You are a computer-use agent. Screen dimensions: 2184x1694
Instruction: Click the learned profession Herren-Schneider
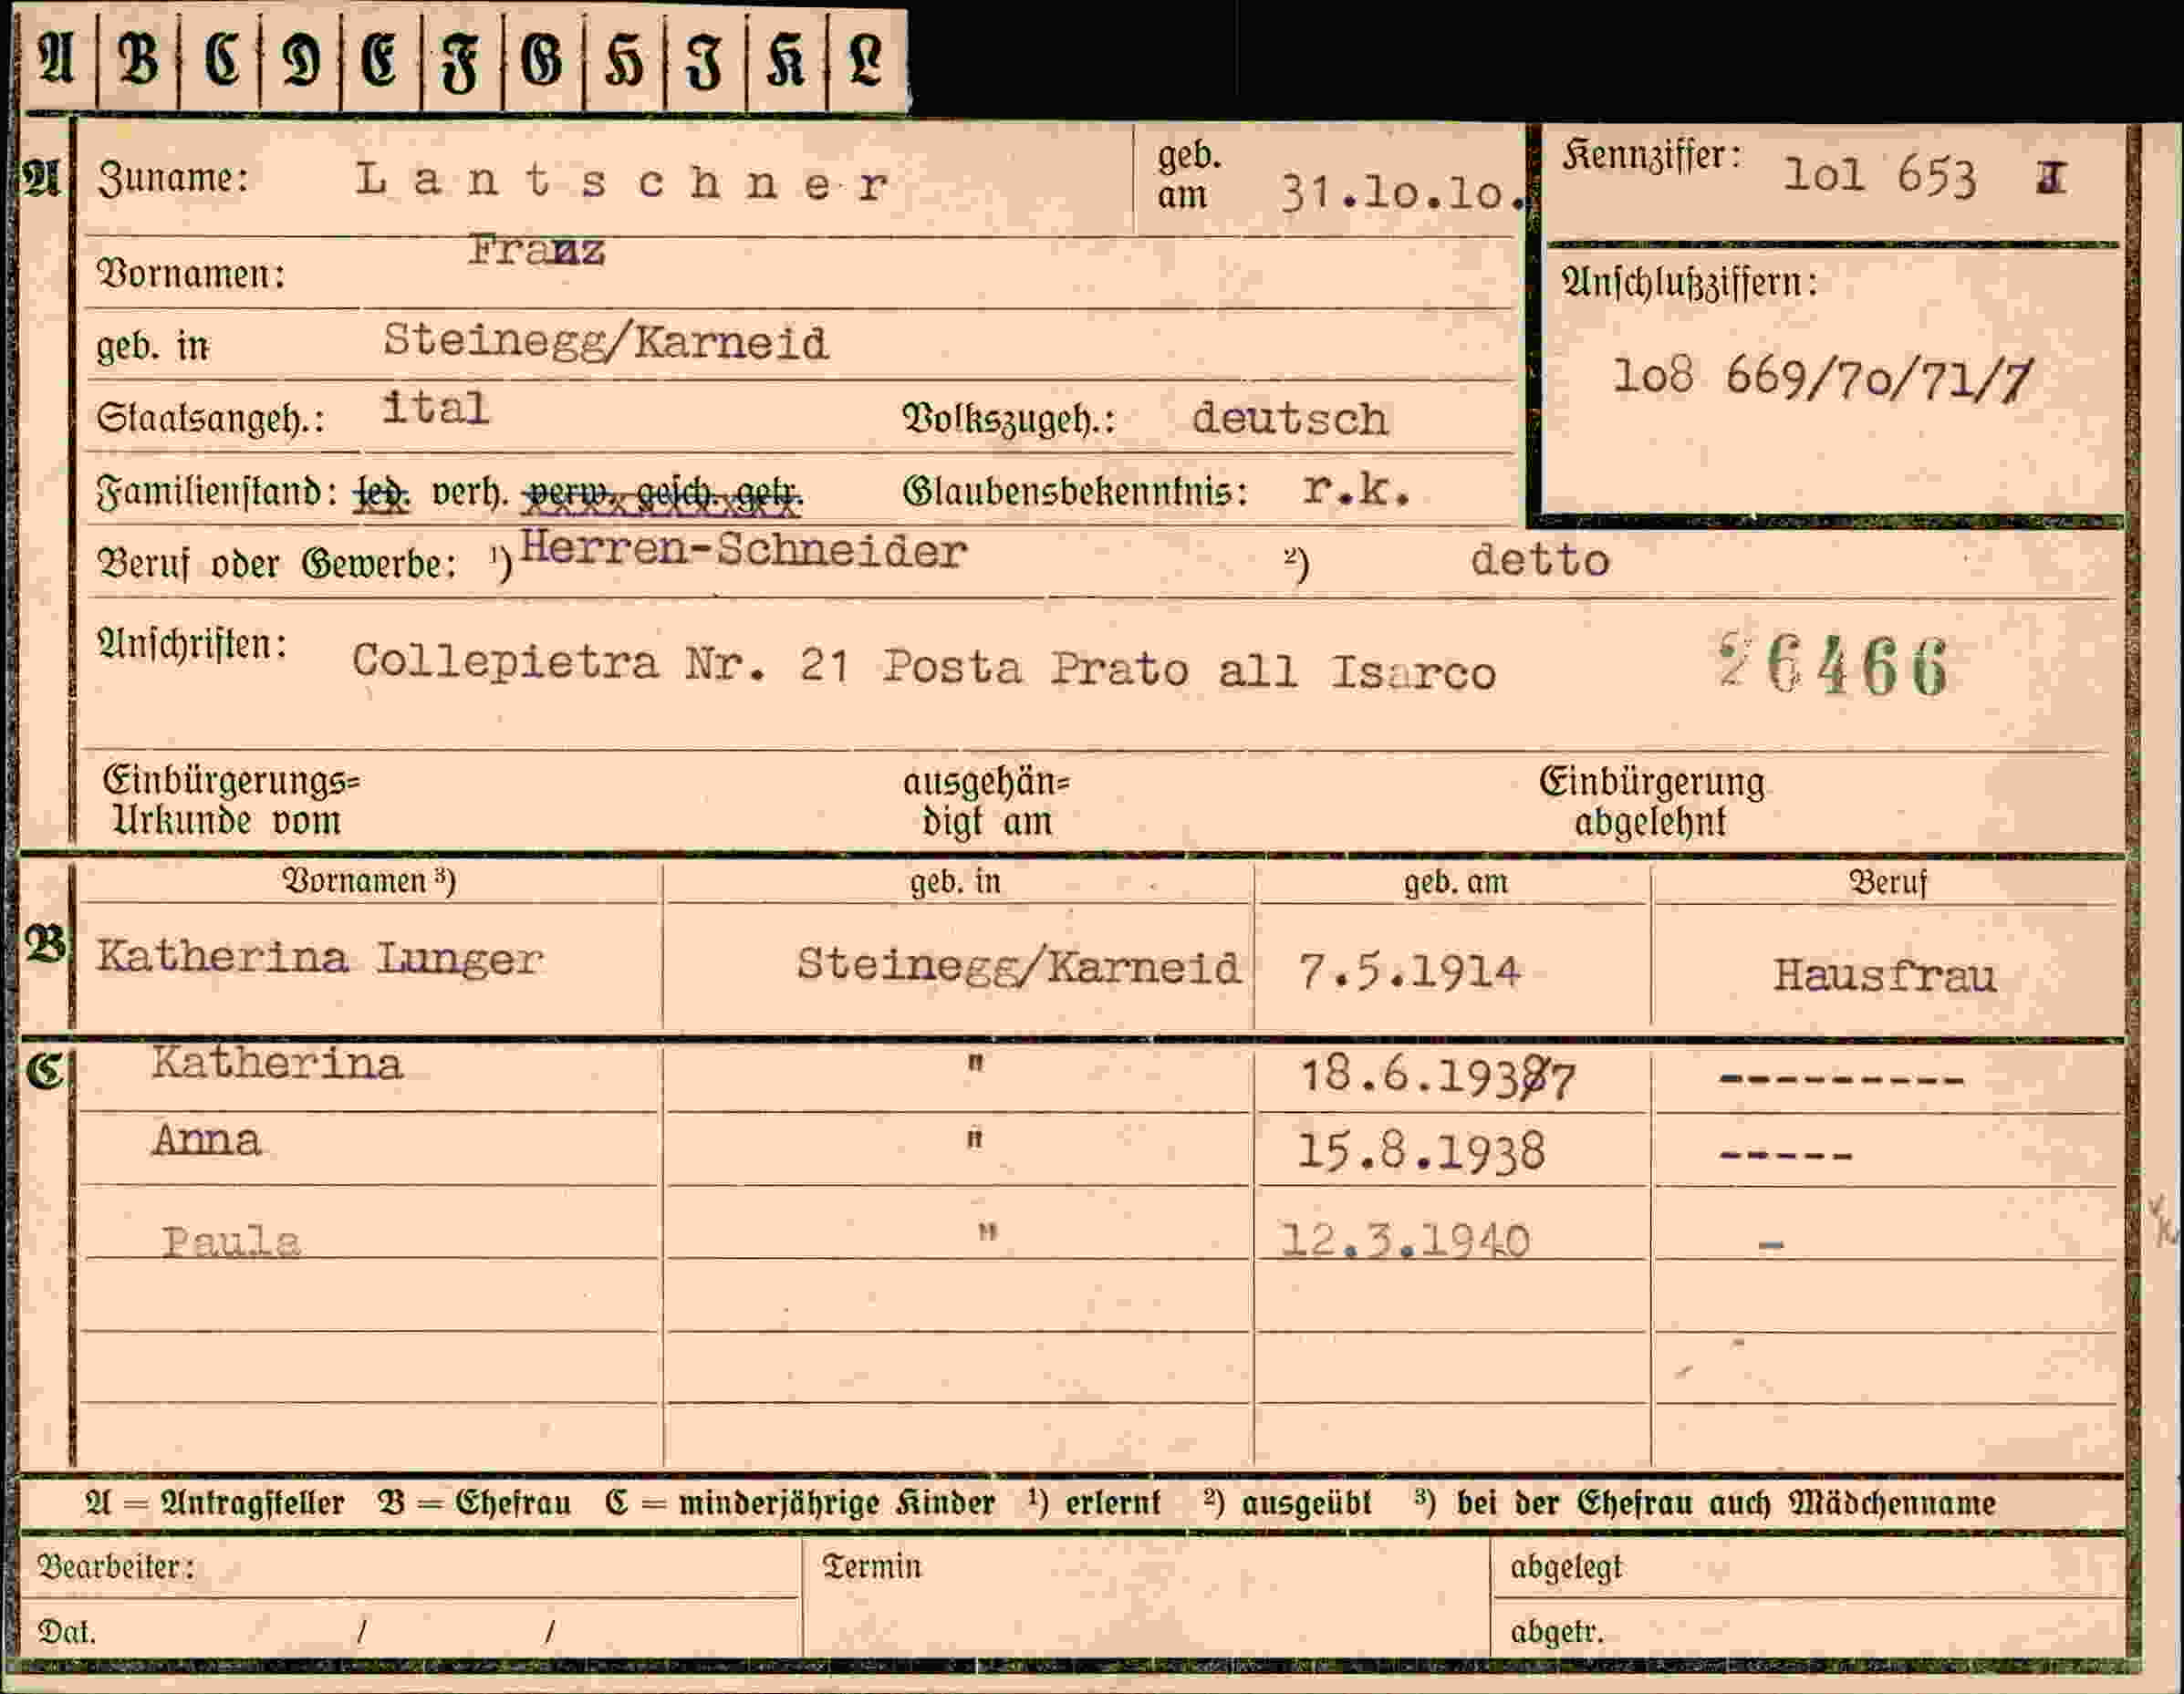coord(743,549)
